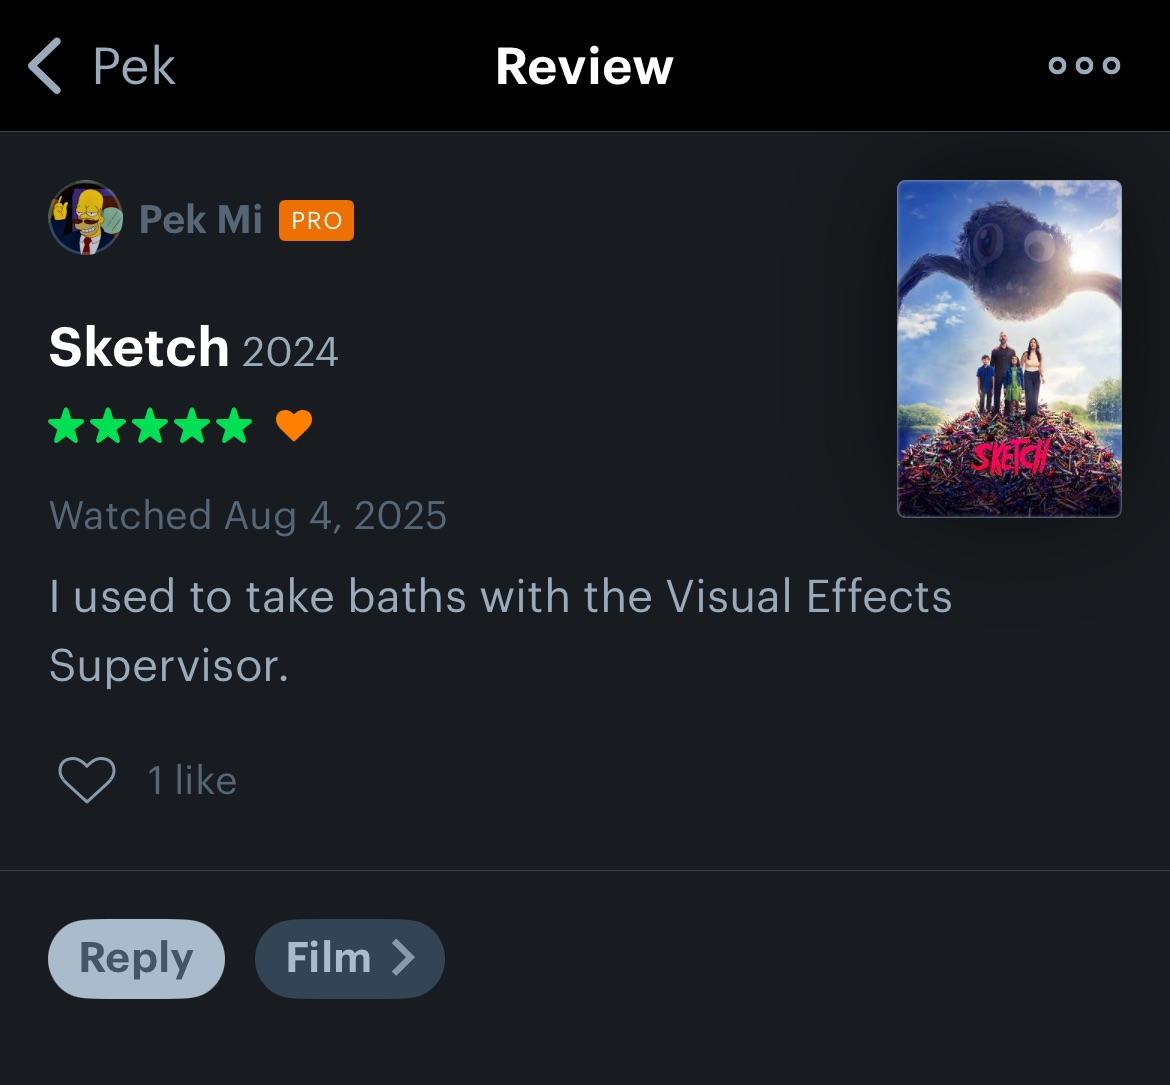This screenshot has width=1170, height=1085.
Task: Tap the 2024 release year
Action: pyautogui.click(x=290, y=352)
